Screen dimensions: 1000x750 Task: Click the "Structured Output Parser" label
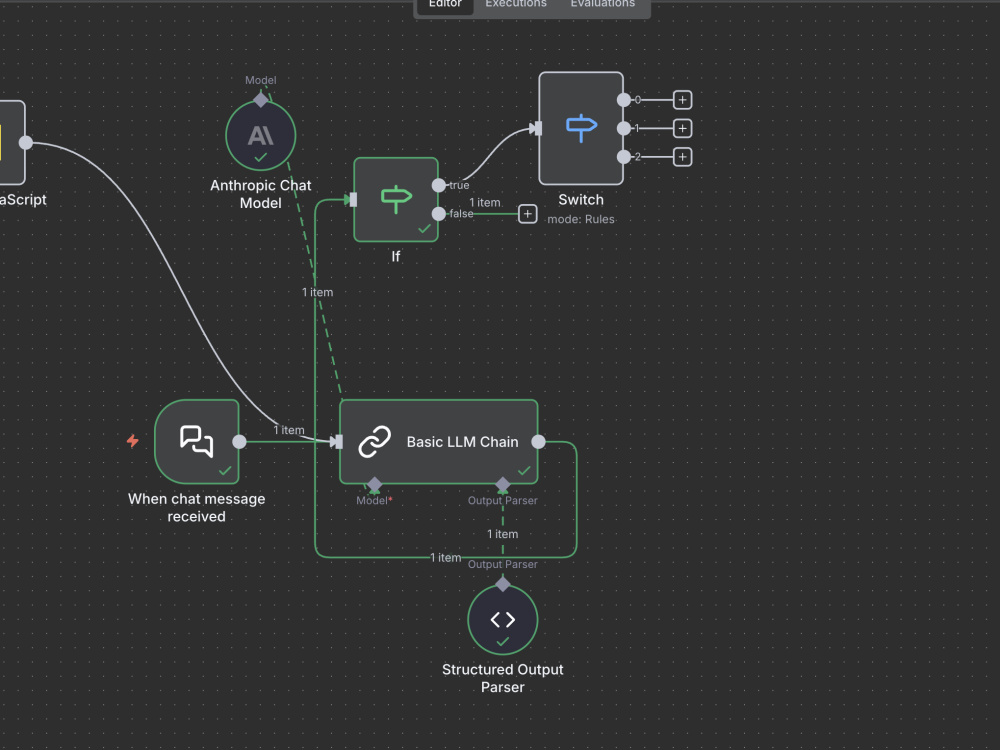[503, 679]
